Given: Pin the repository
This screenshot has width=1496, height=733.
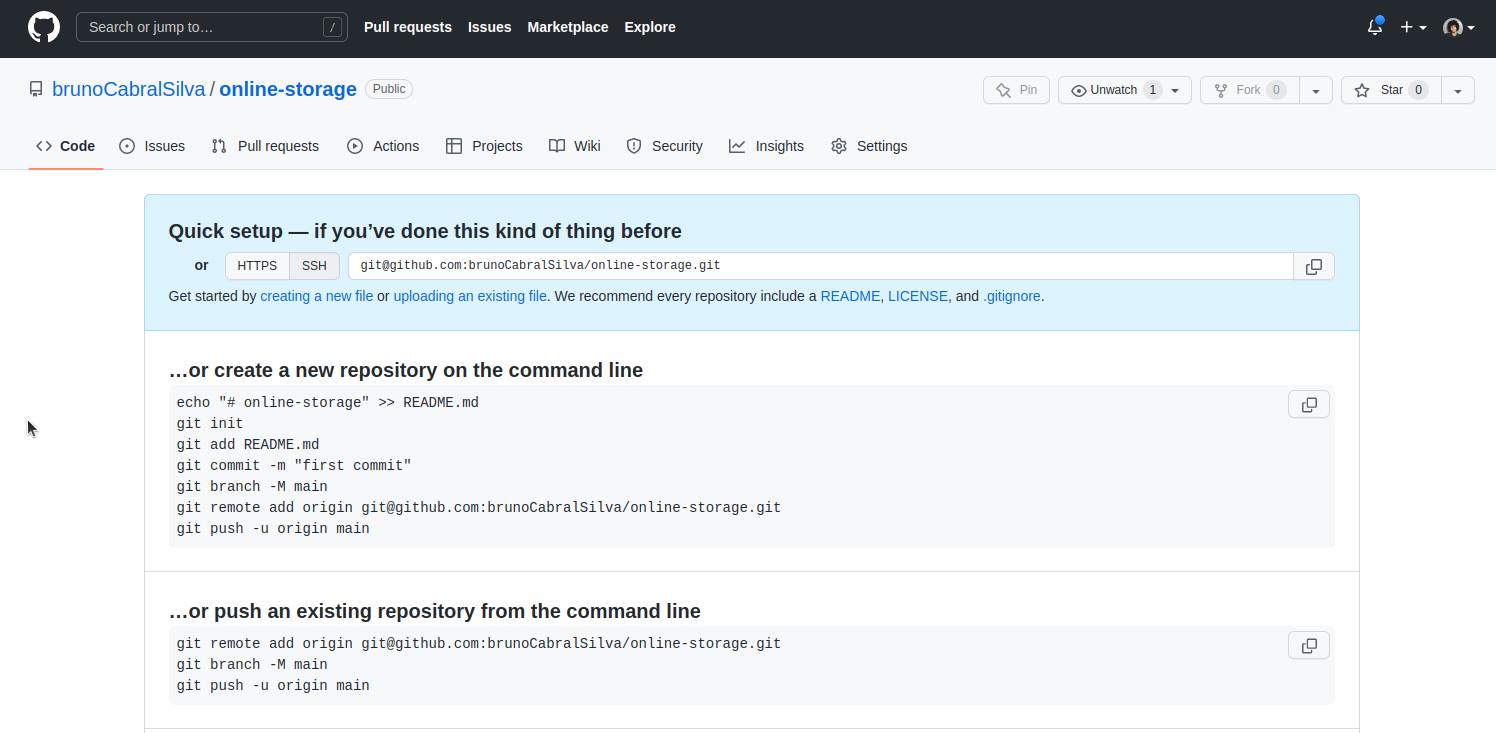Looking at the screenshot, I should pyautogui.click(x=1016, y=90).
